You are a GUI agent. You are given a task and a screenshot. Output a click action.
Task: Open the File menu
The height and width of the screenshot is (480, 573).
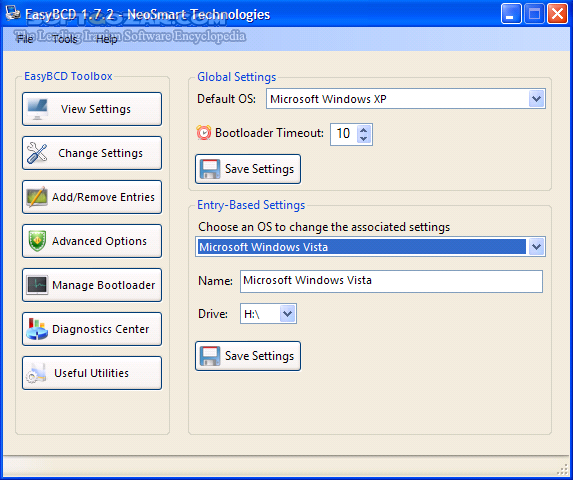pyautogui.click(x=25, y=39)
